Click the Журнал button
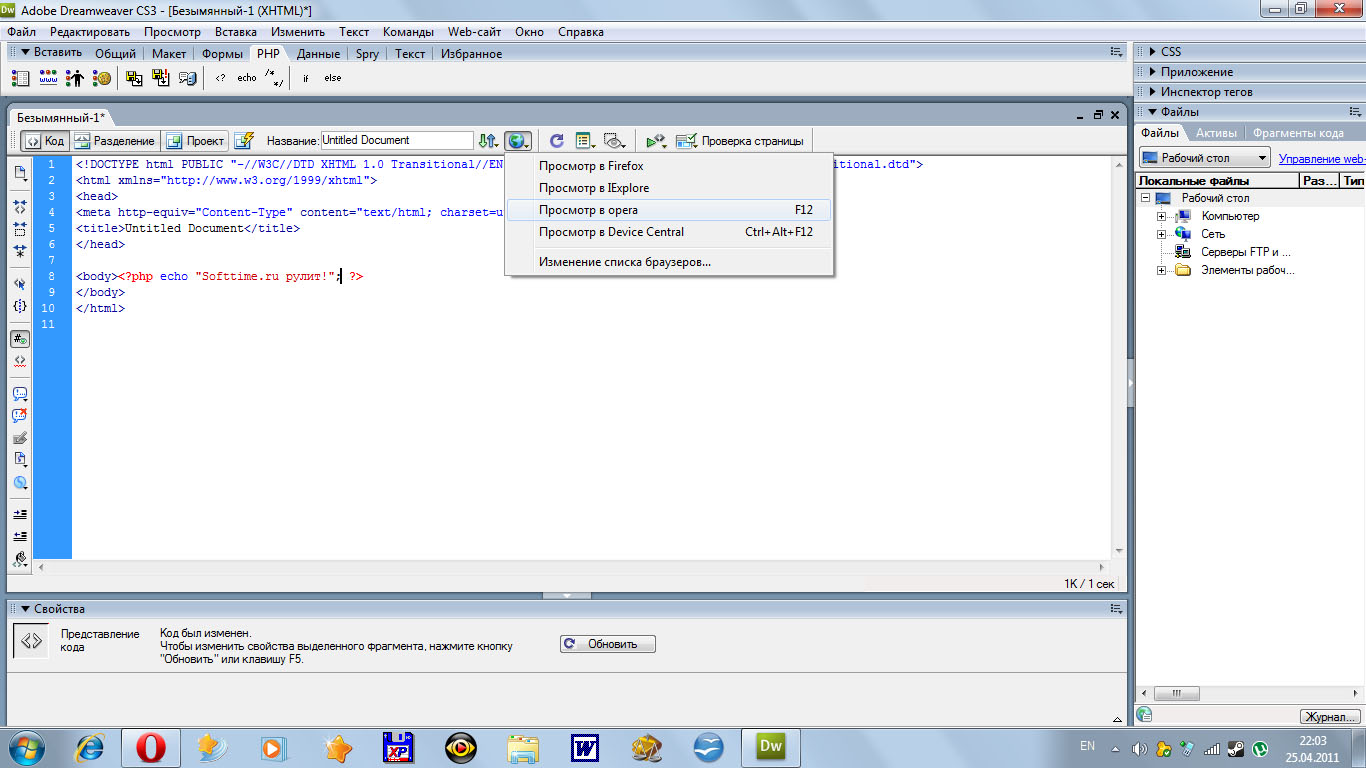 [x=1329, y=717]
